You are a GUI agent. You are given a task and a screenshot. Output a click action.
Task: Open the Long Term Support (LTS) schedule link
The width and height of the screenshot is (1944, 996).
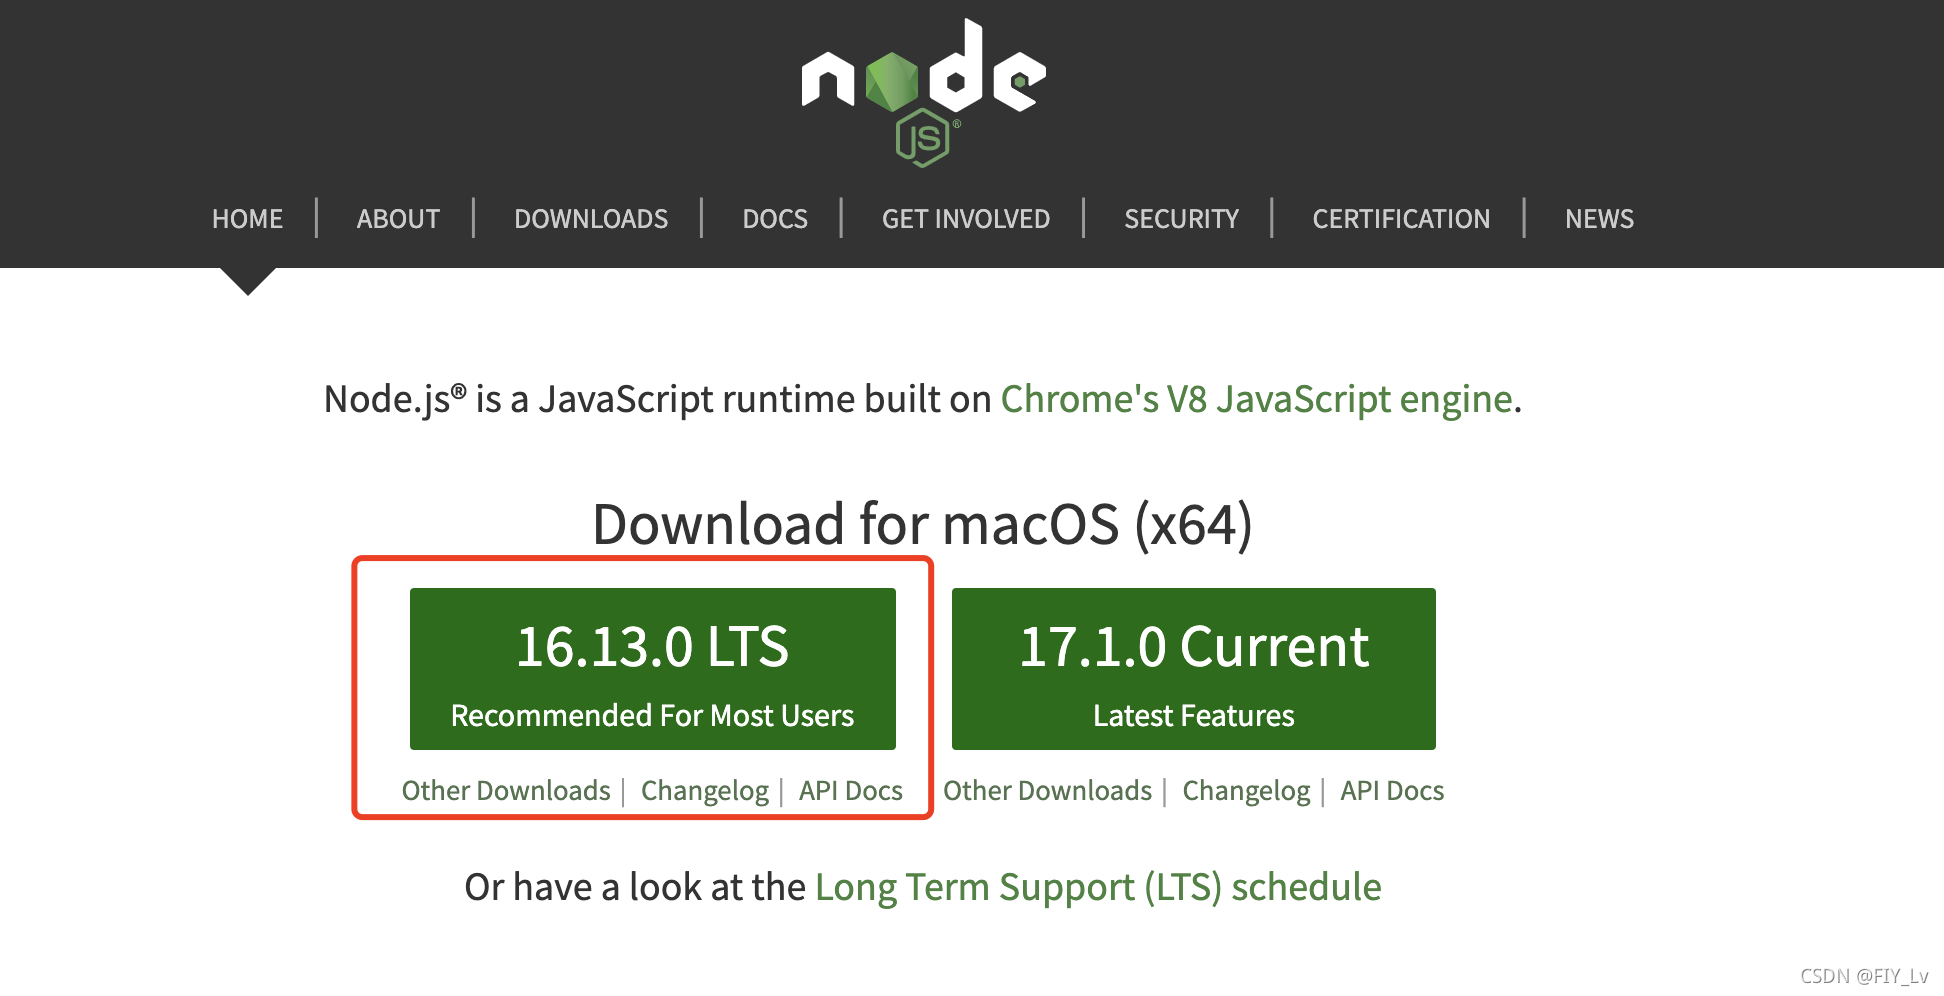[x=1098, y=888]
